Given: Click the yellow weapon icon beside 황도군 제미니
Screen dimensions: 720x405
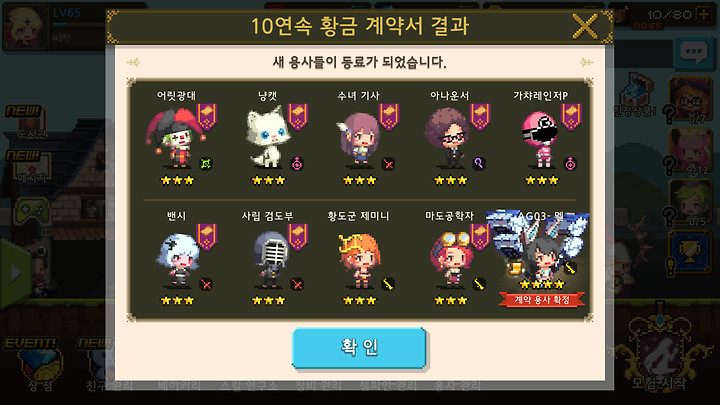Looking at the screenshot, I should [388, 284].
